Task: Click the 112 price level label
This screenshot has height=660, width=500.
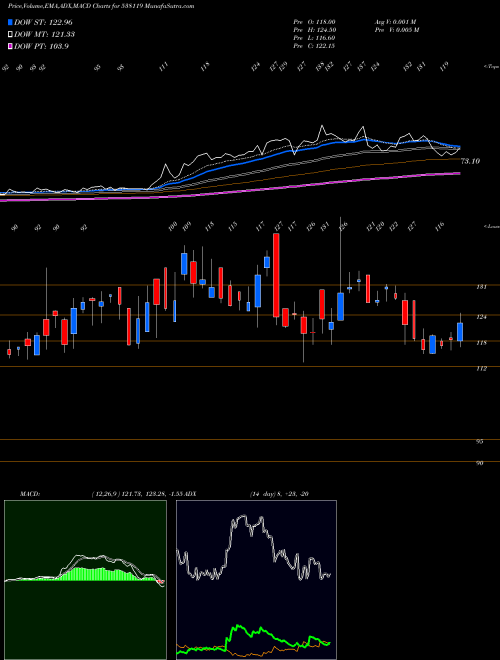Action: pos(481,369)
